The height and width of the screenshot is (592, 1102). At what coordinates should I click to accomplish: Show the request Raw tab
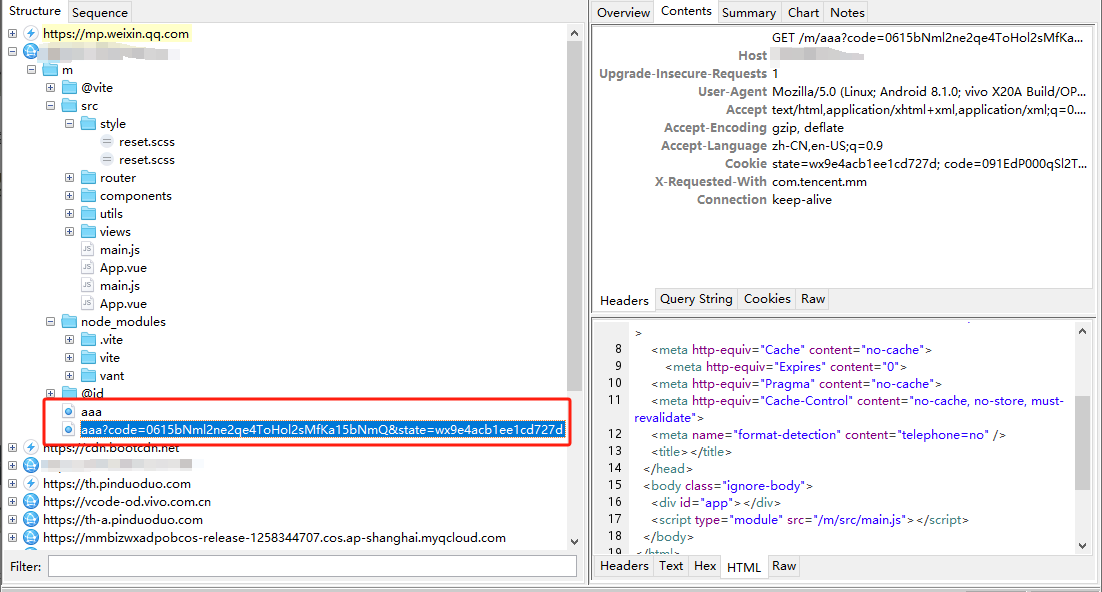point(812,299)
